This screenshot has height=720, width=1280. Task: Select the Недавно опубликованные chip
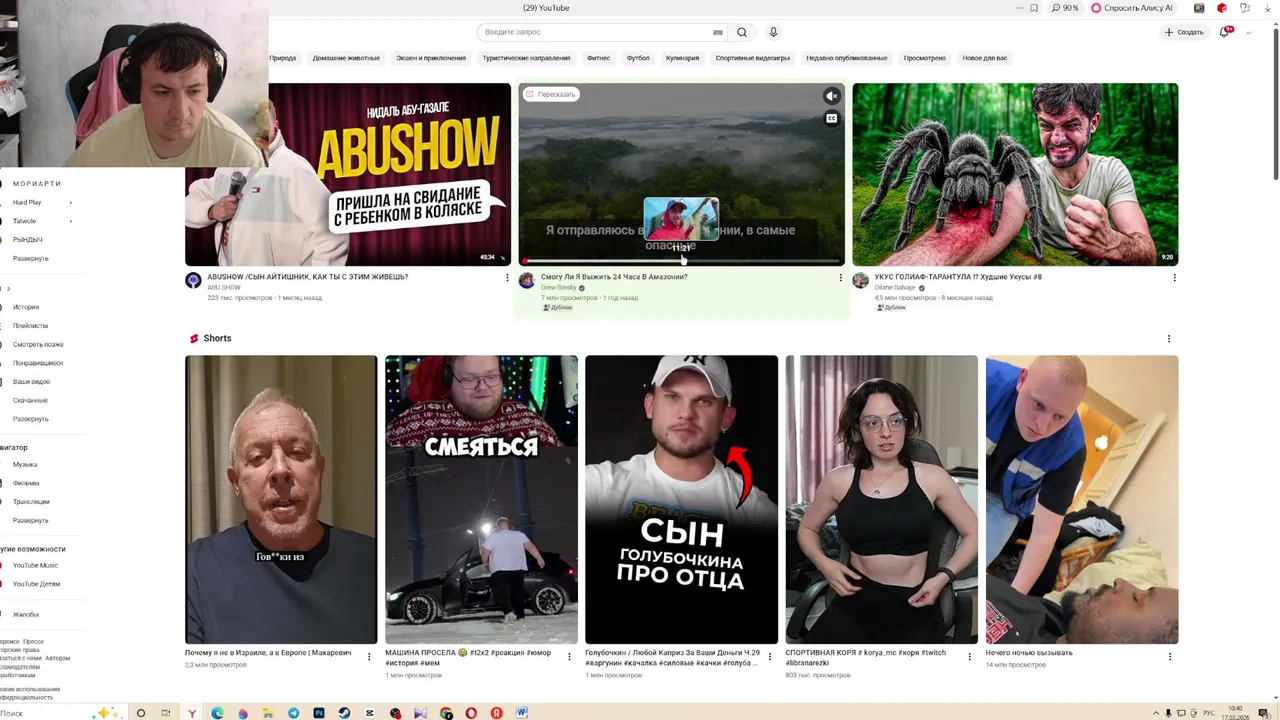click(x=847, y=58)
